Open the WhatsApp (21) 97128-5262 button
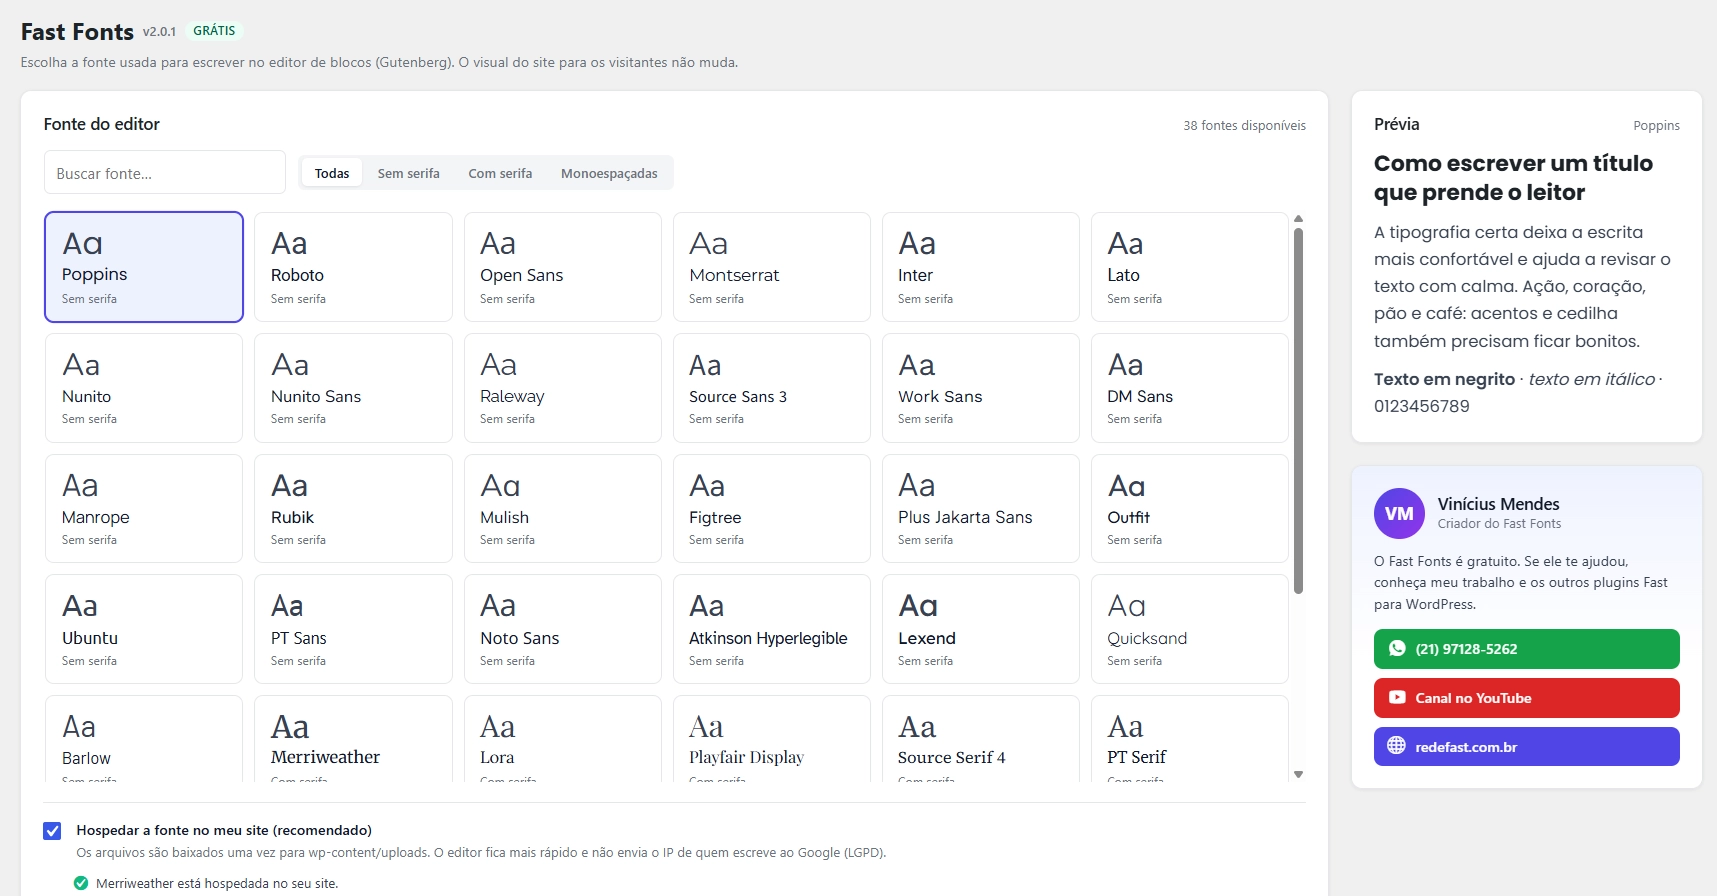Viewport: 1717px width, 896px height. 1526,649
